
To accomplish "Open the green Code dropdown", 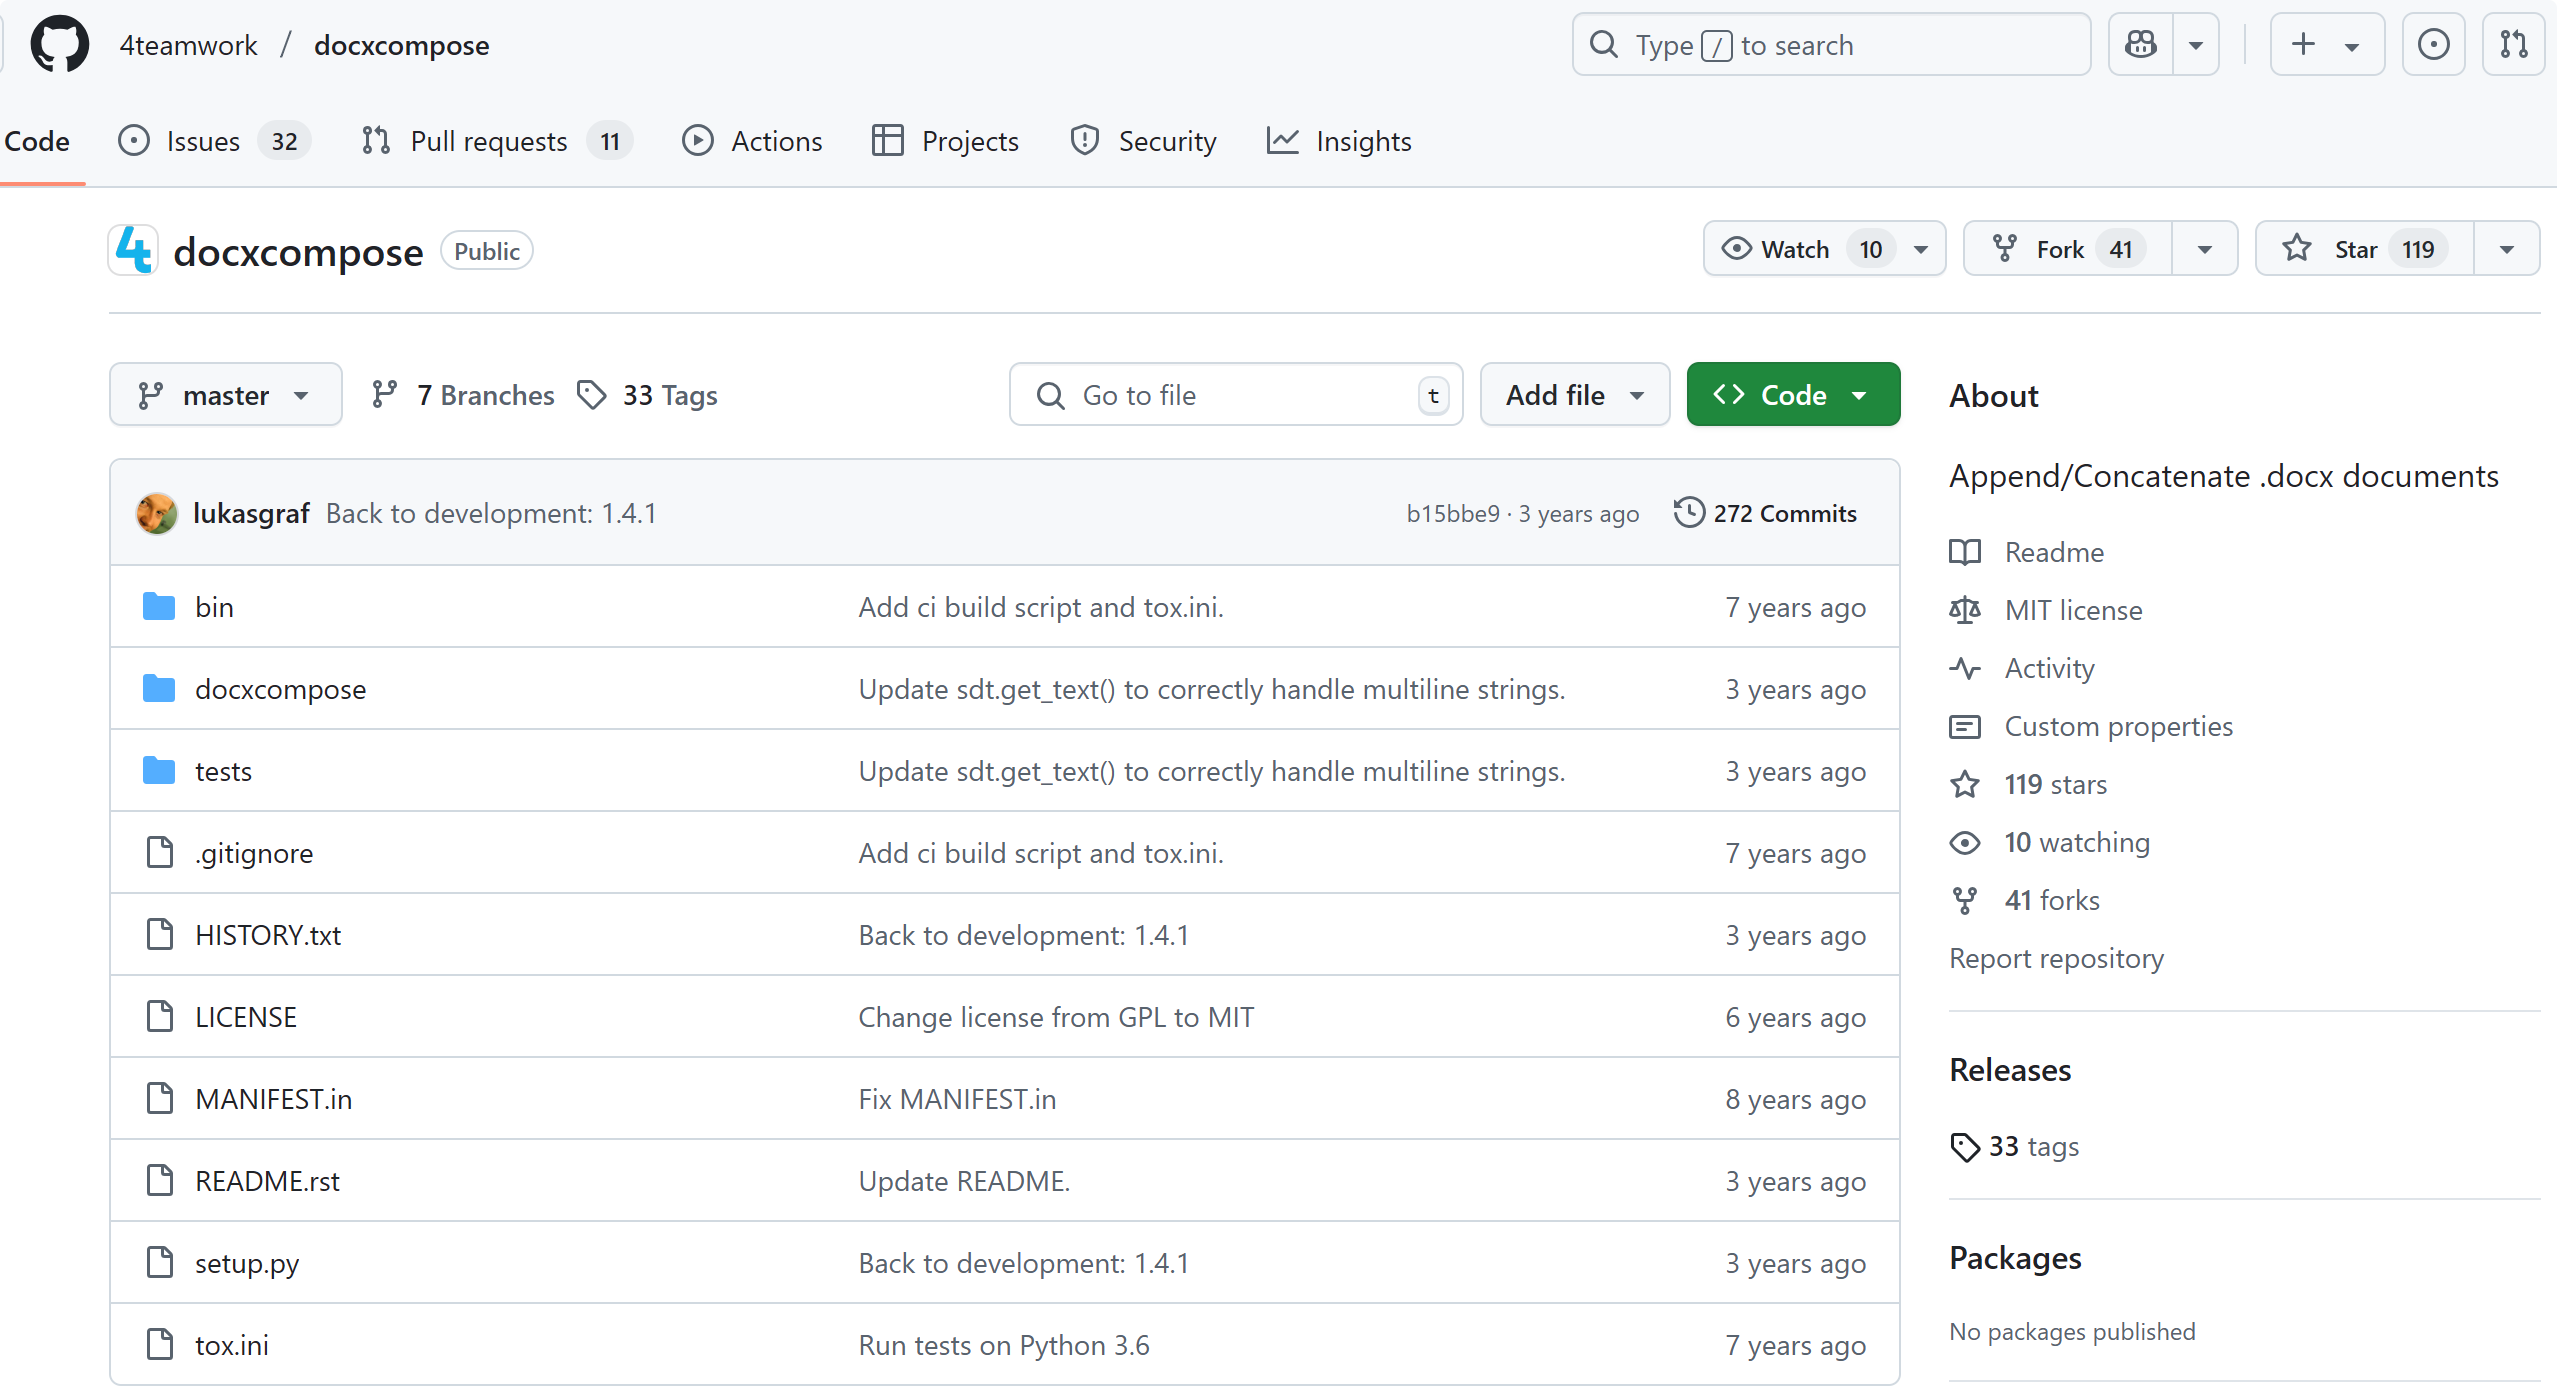I will [1792, 395].
